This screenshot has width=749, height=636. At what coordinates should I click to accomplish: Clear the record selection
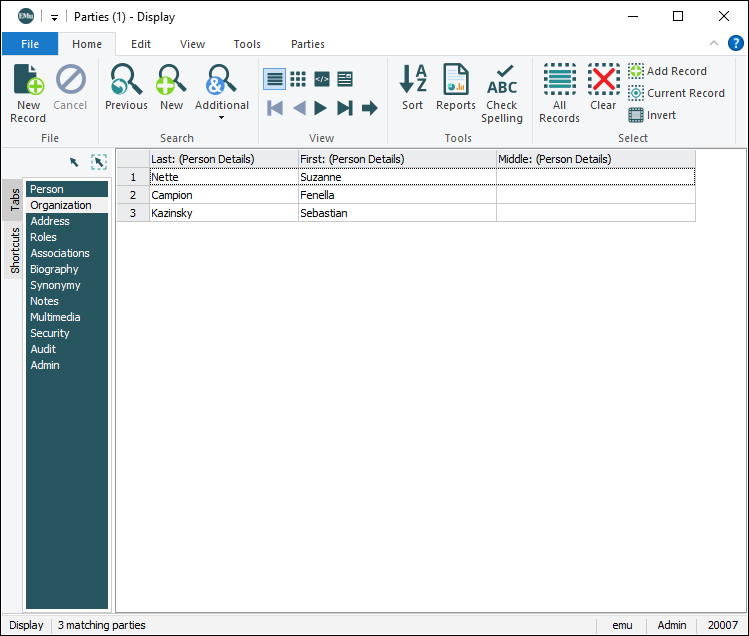pyautogui.click(x=603, y=87)
